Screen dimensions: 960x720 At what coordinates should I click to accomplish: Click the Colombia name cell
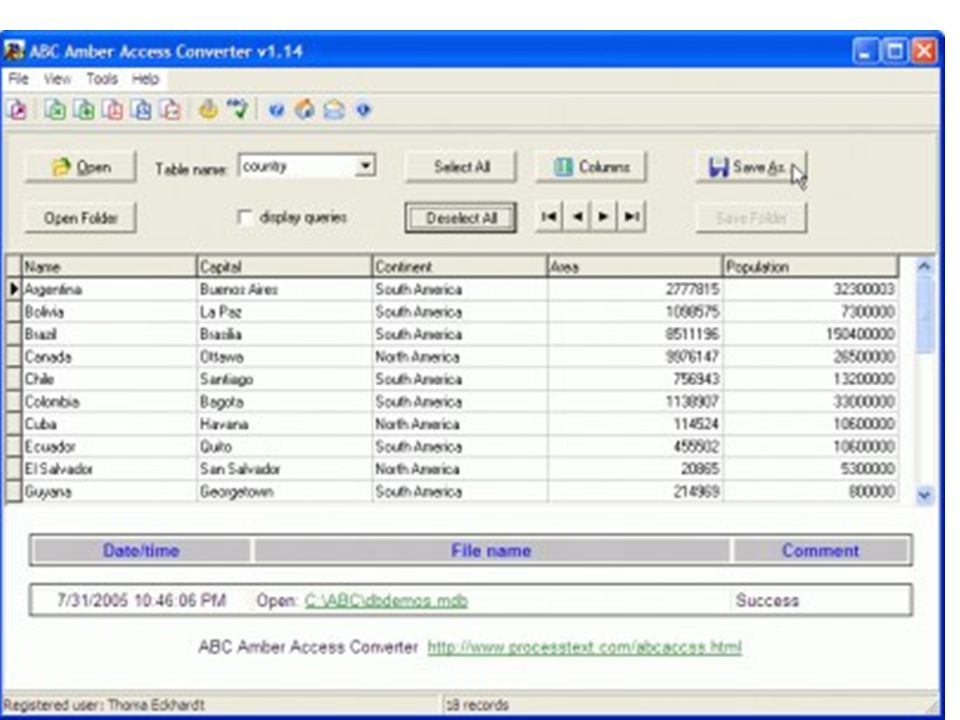point(110,402)
